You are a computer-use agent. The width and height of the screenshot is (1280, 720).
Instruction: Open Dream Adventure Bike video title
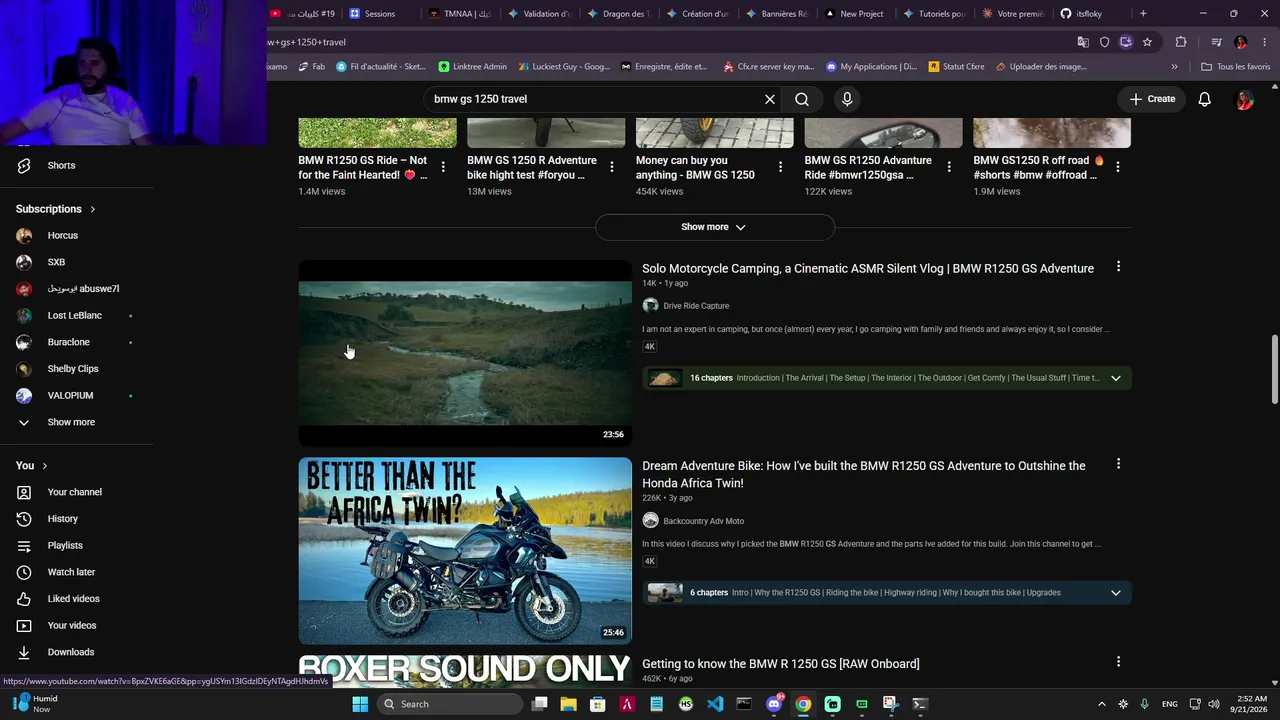pyautogui.click(x=864, y=474)
